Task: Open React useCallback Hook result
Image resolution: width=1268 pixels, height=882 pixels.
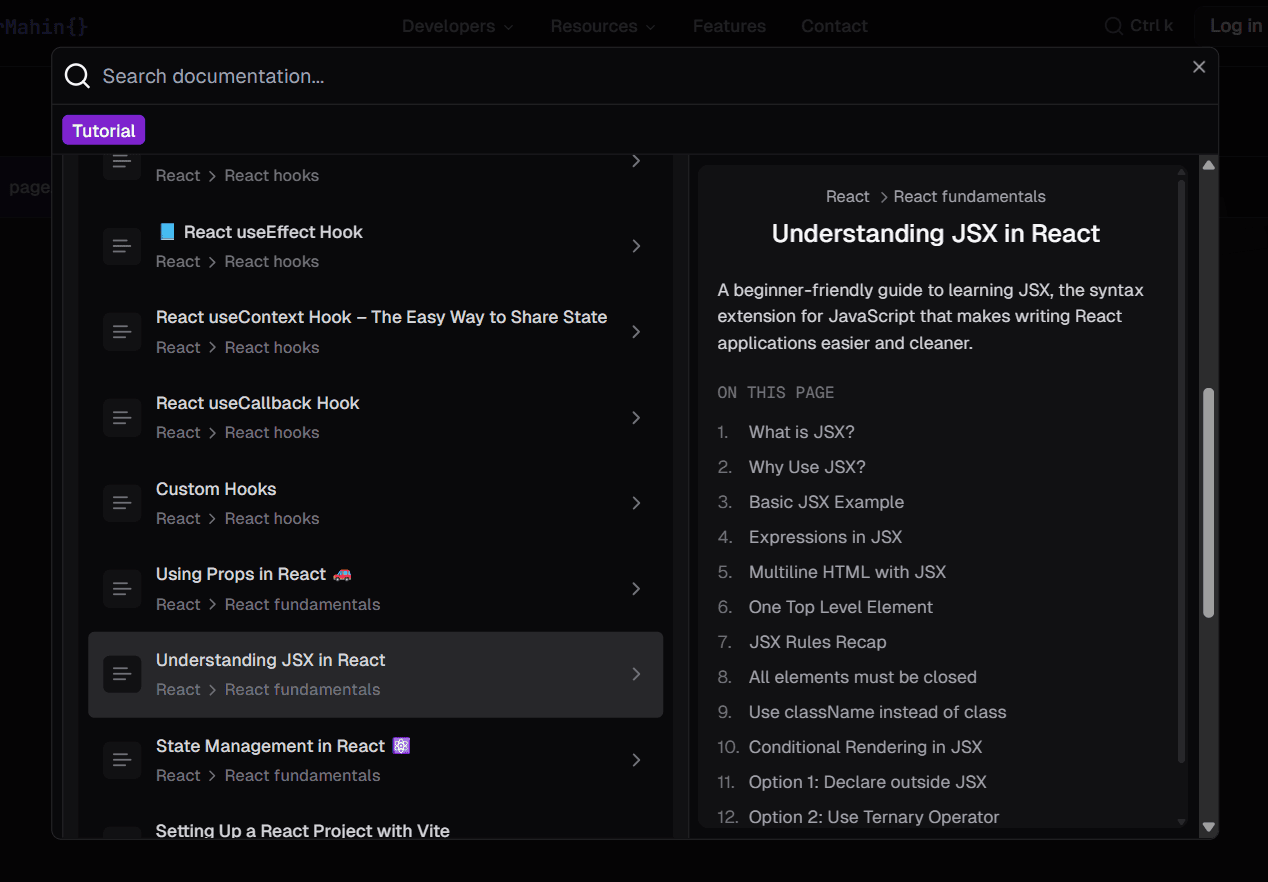Action: pyautogui.click(x=375, y=417)
